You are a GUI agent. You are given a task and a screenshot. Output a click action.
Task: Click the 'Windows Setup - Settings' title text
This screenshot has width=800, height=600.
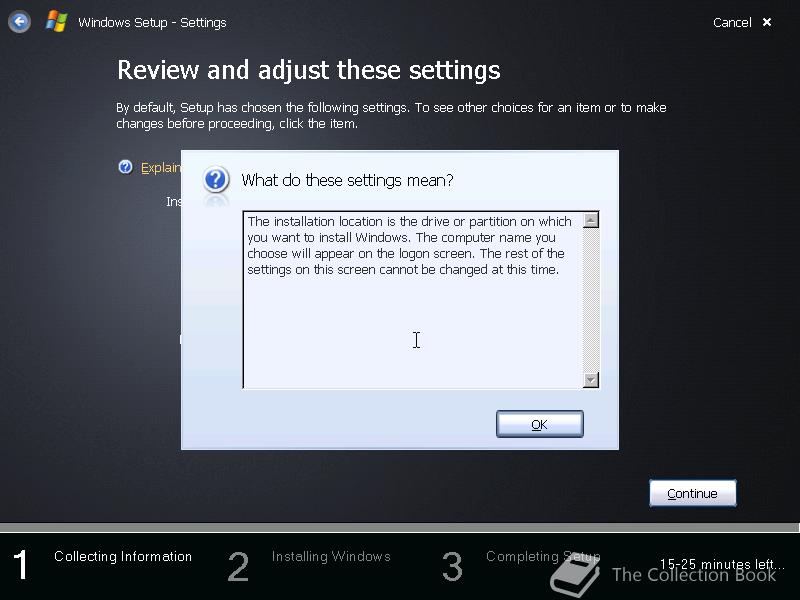(152, 22)
